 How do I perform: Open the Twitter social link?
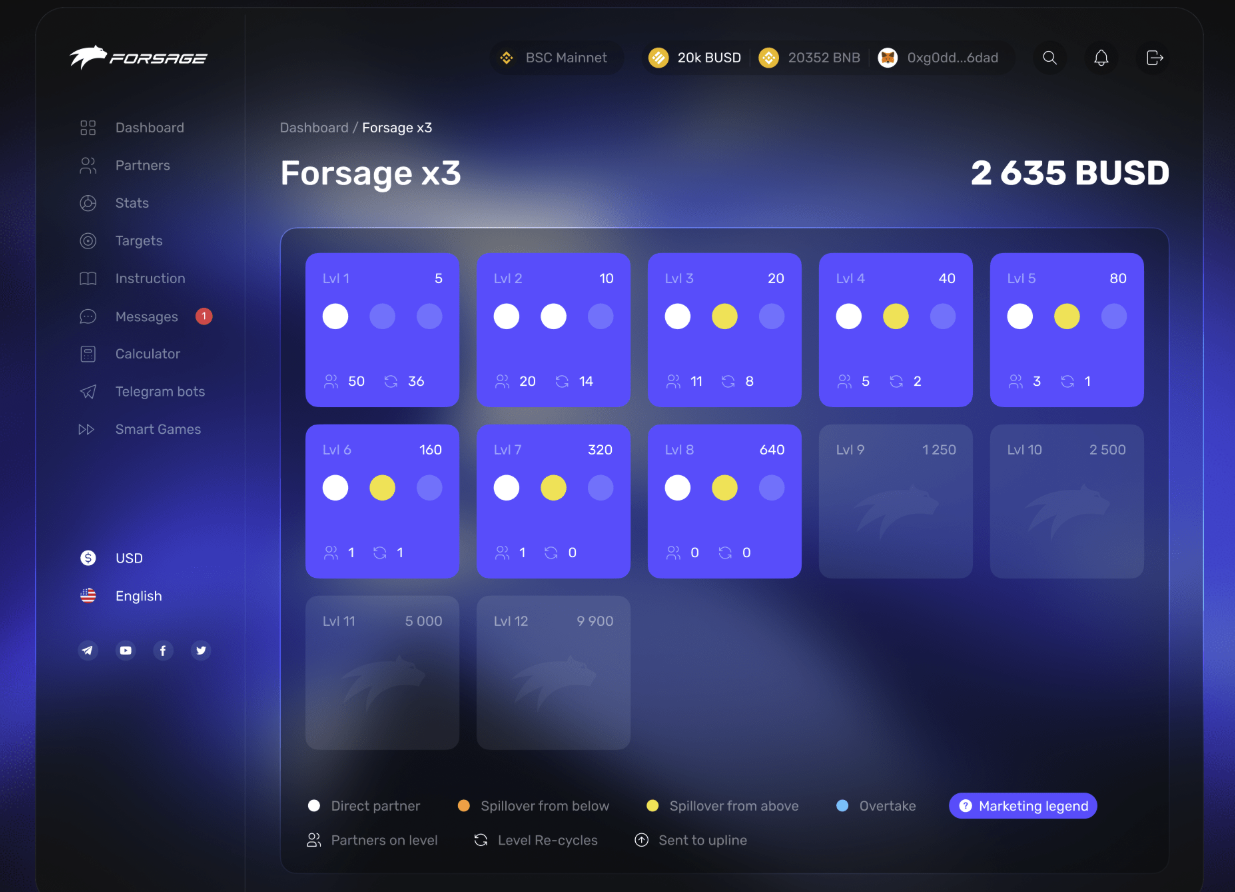pos(202,650)
